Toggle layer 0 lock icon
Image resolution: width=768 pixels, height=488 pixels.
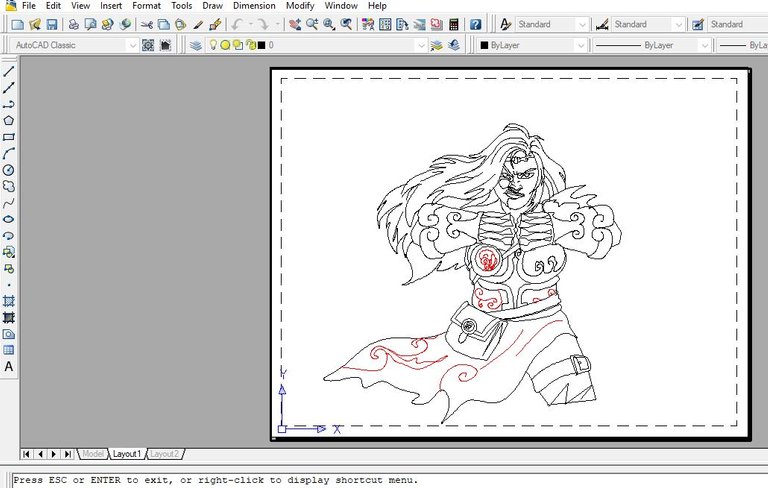click(x=251, y=45)
